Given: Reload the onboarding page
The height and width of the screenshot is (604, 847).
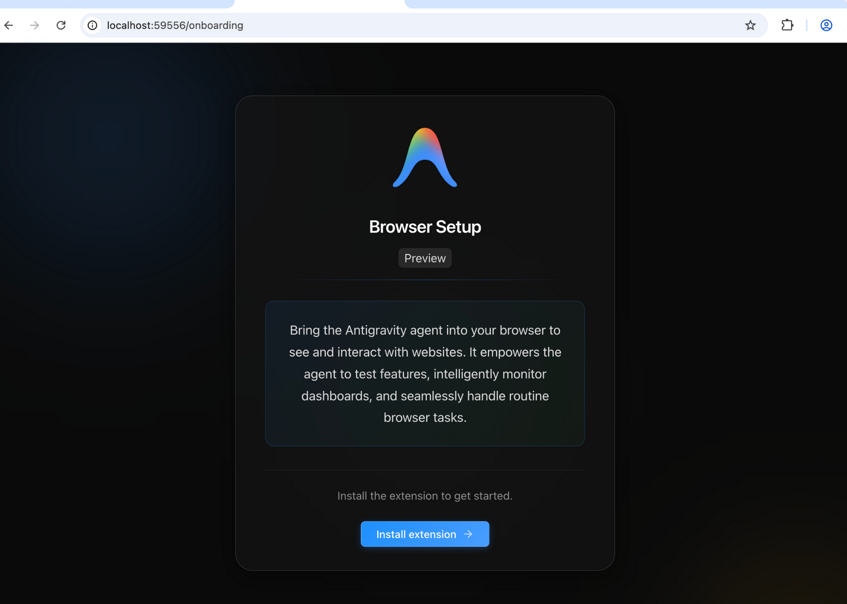Looking at the screenshot, I should pos(61,25).
